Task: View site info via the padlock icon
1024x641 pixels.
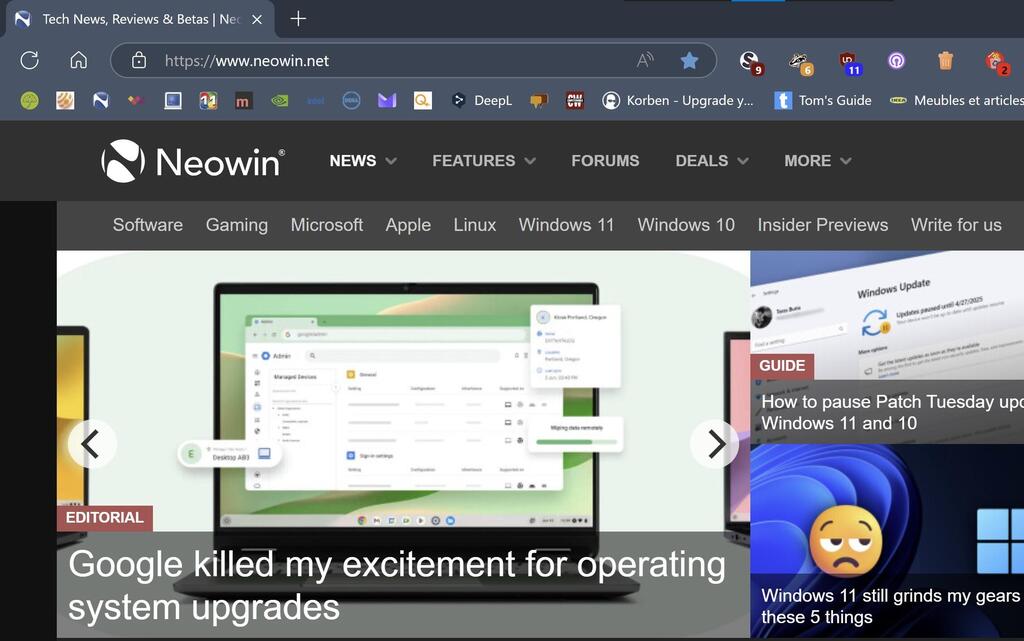Action: [138, 61]
